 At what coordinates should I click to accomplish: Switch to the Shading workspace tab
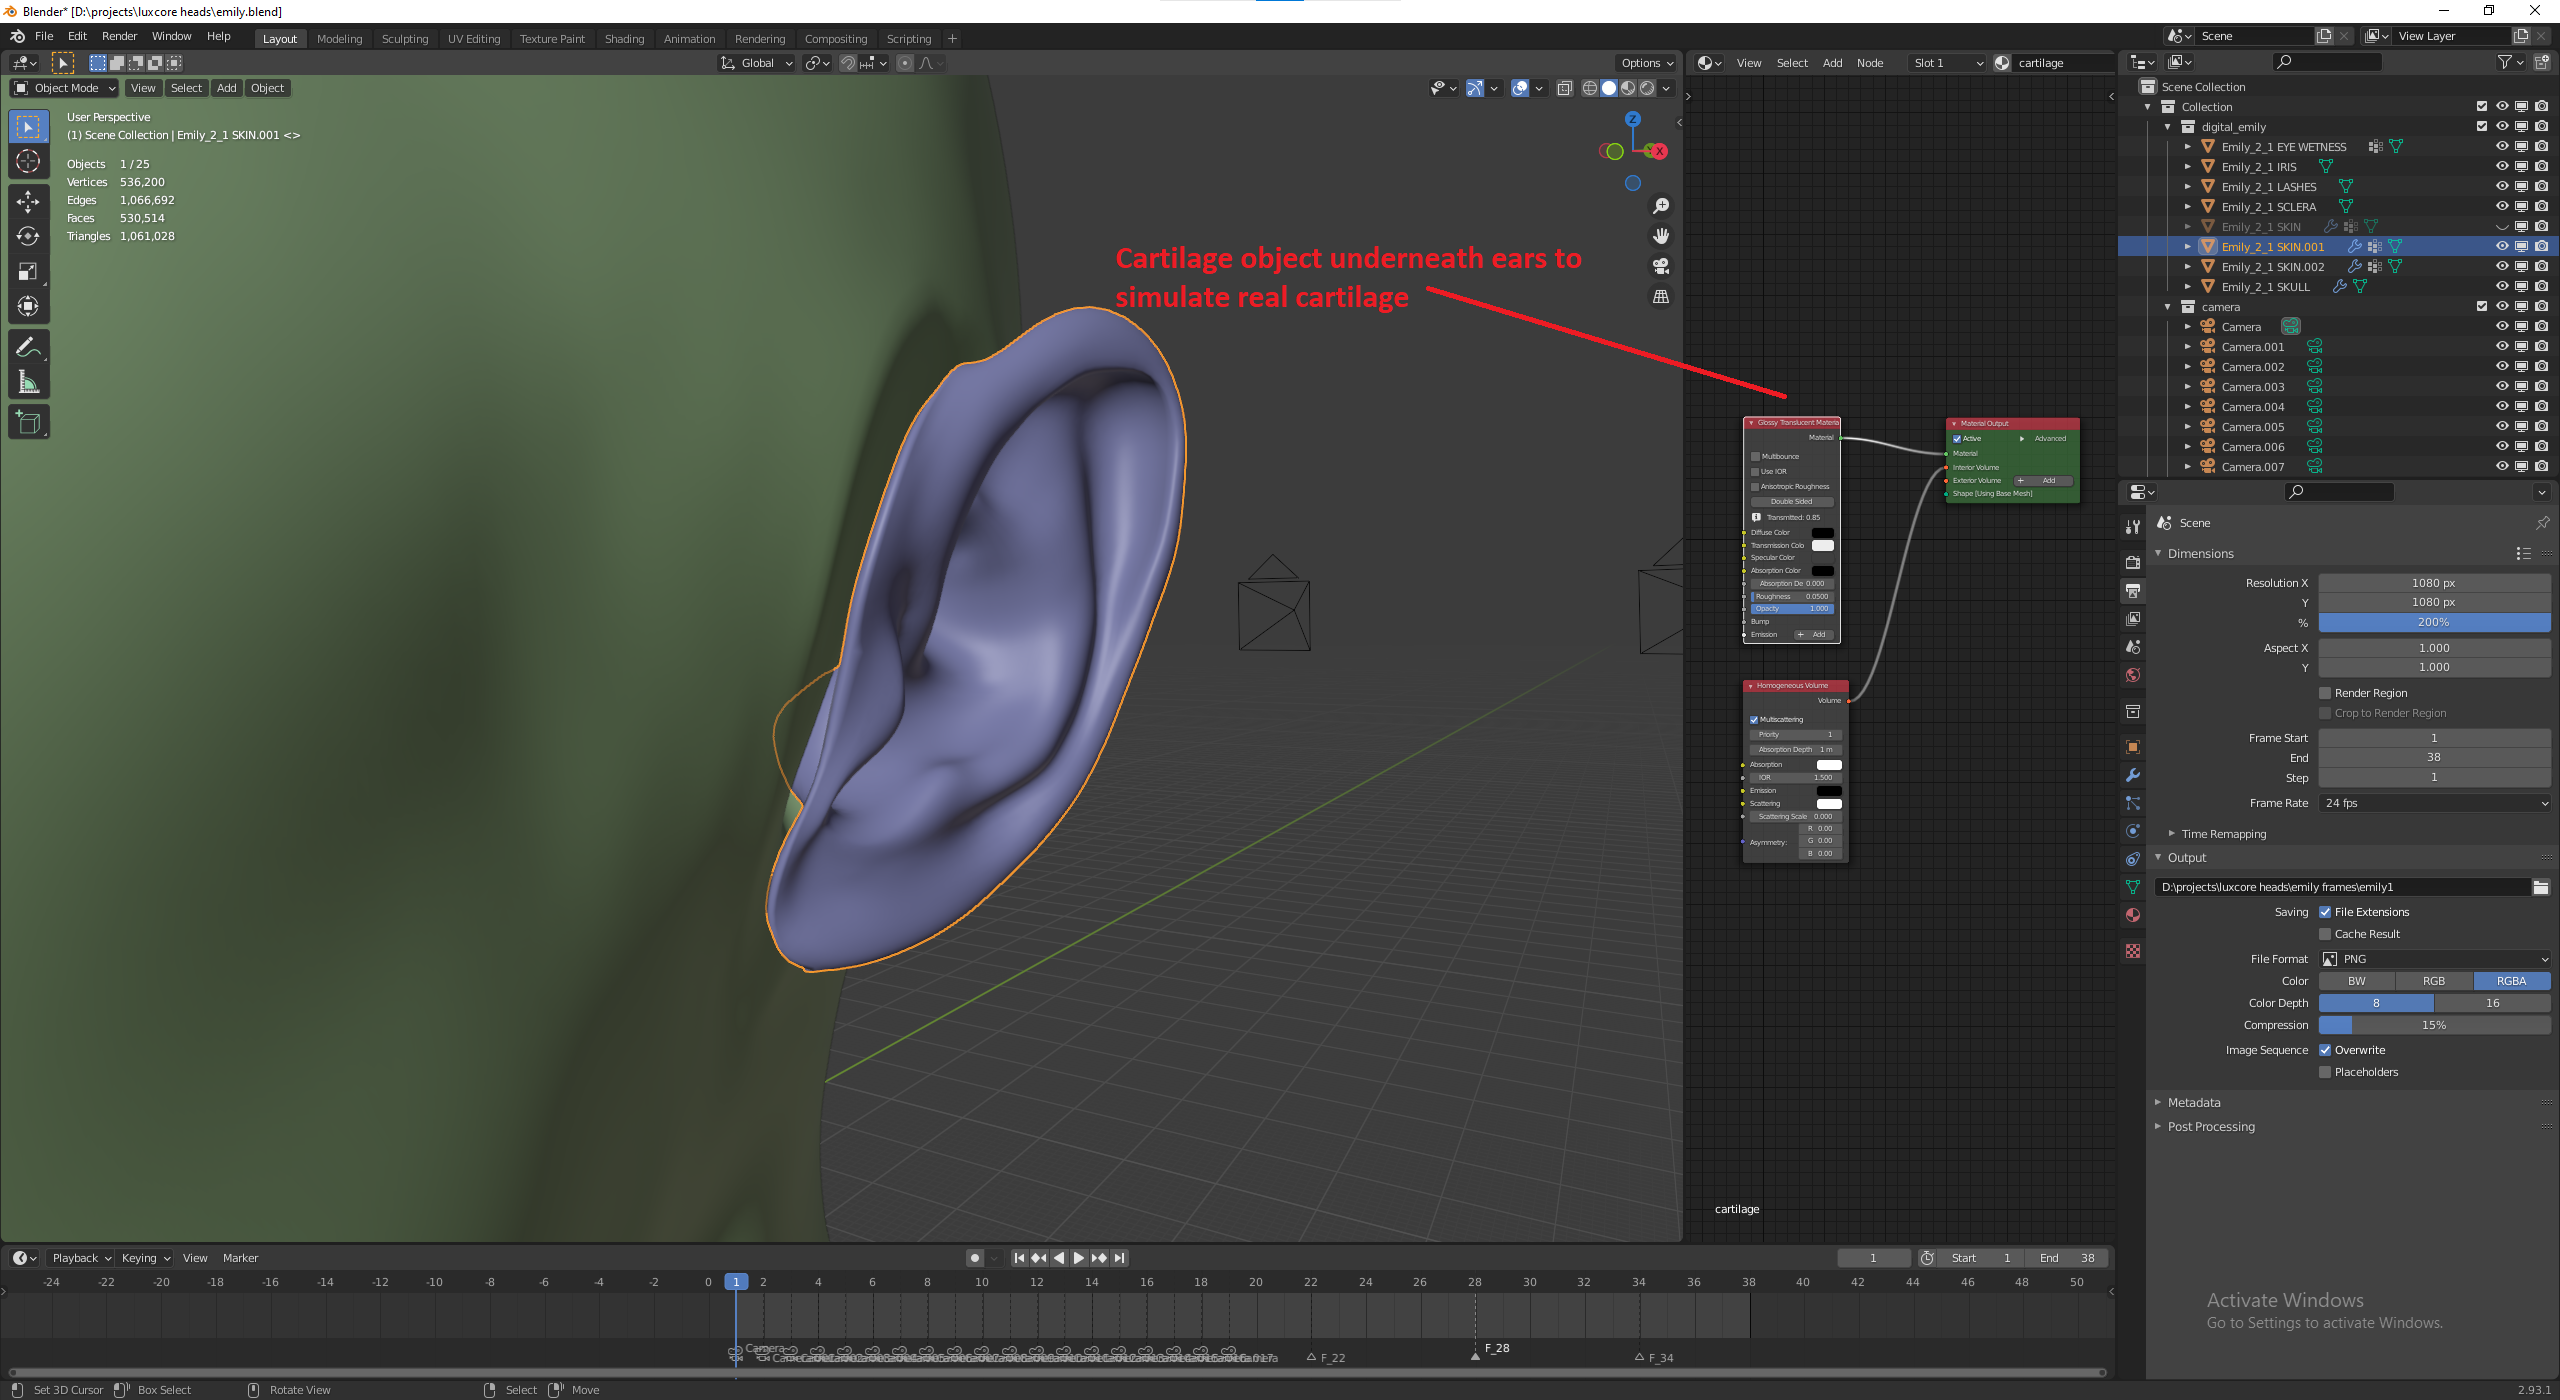624,39
